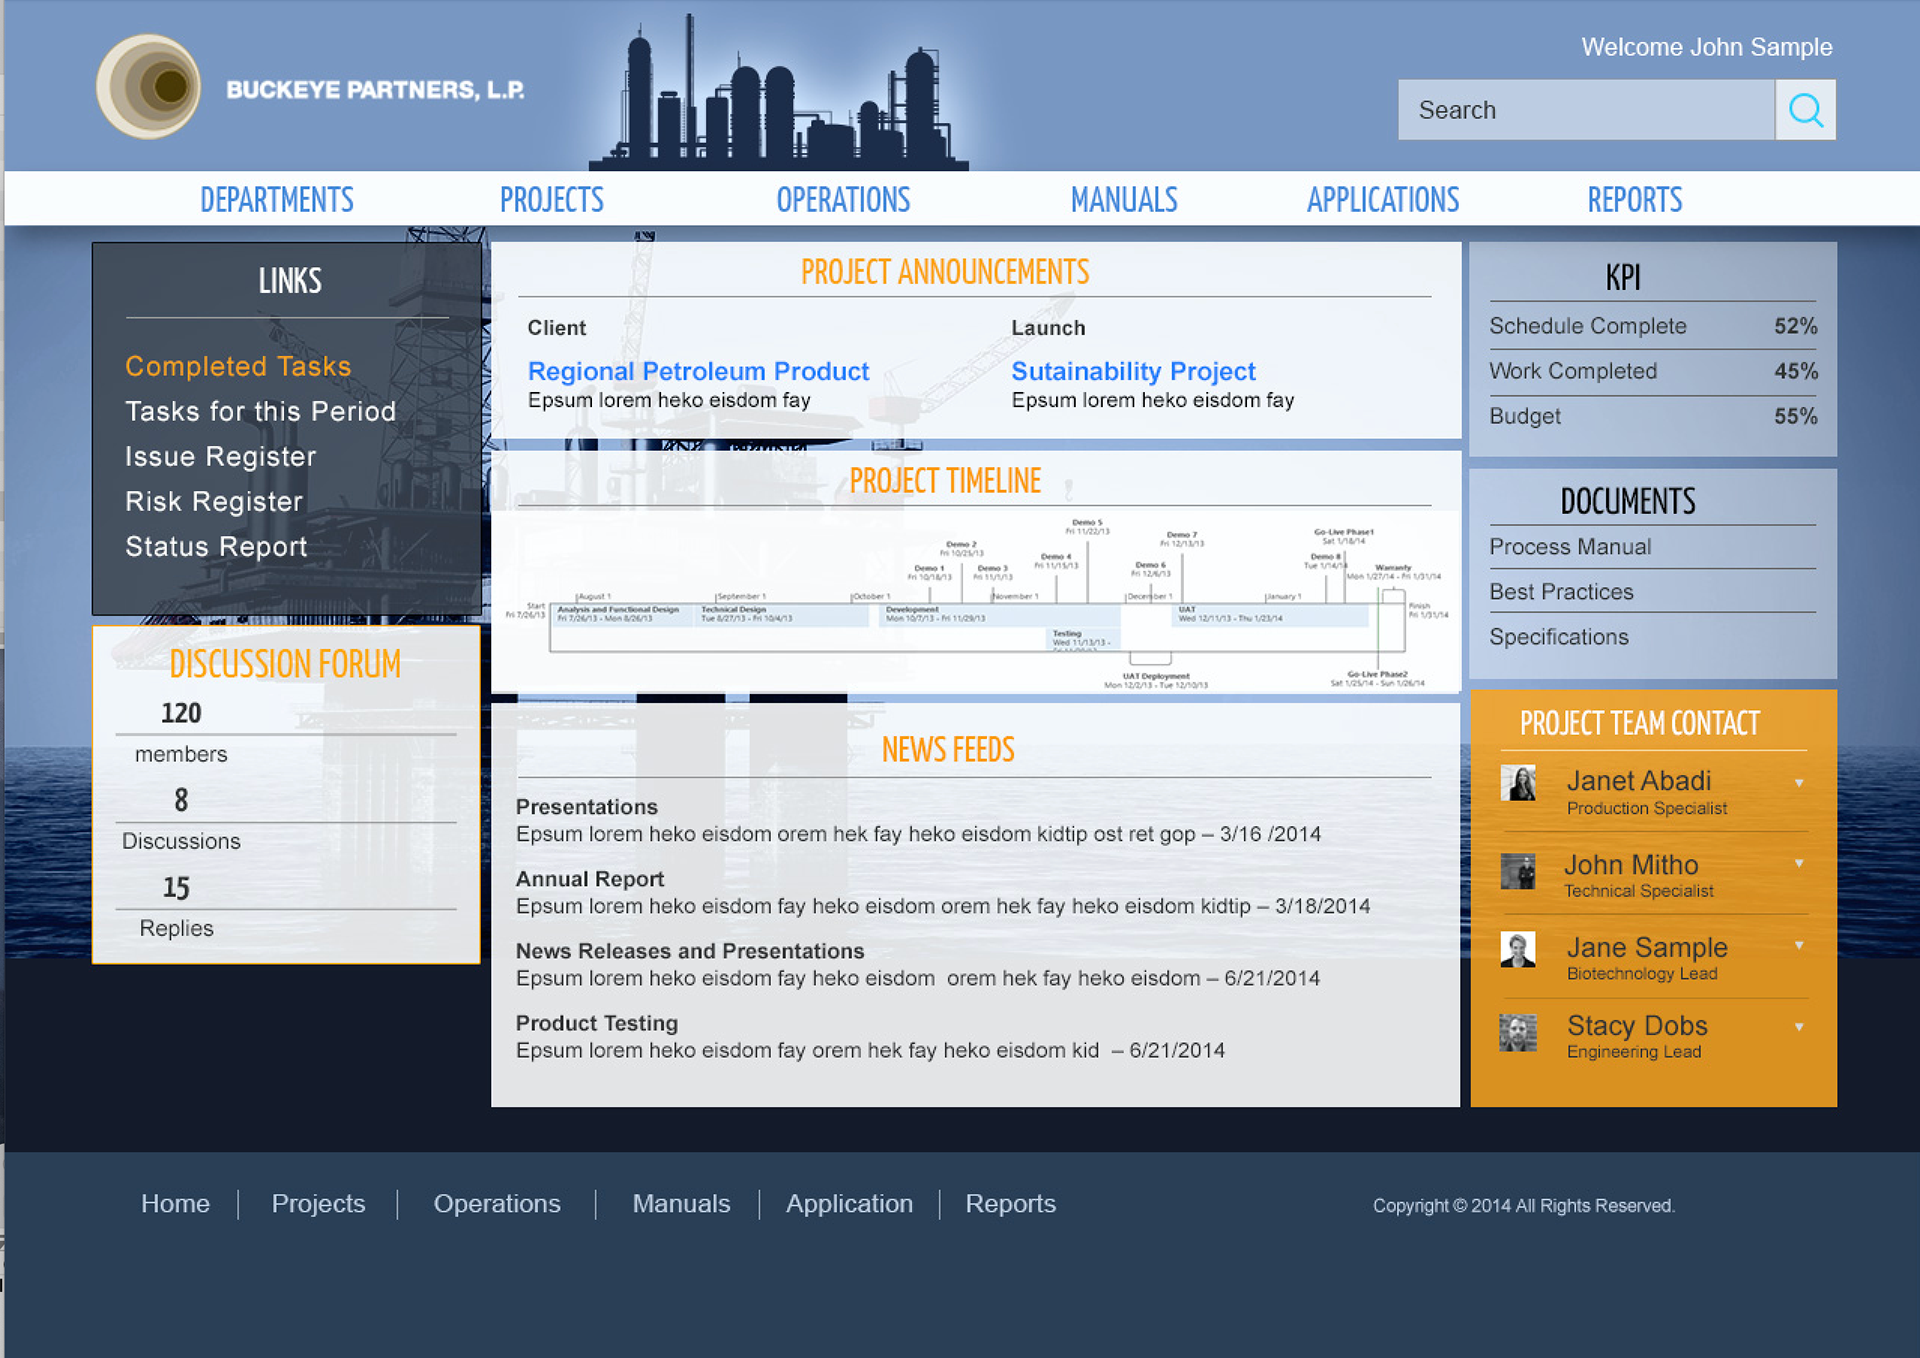The height and width of the screenshot is (1358, 1920).
Task: Click Jane Sample's profile photo
Action: (1518, 949)
